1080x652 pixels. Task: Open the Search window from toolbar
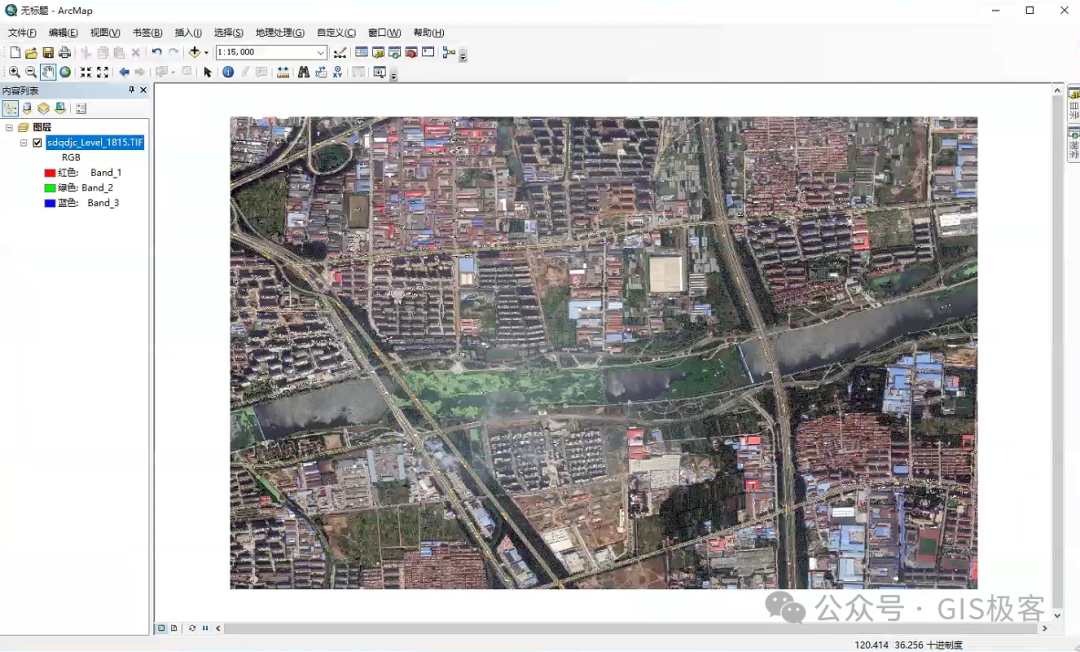pos(395,52)
